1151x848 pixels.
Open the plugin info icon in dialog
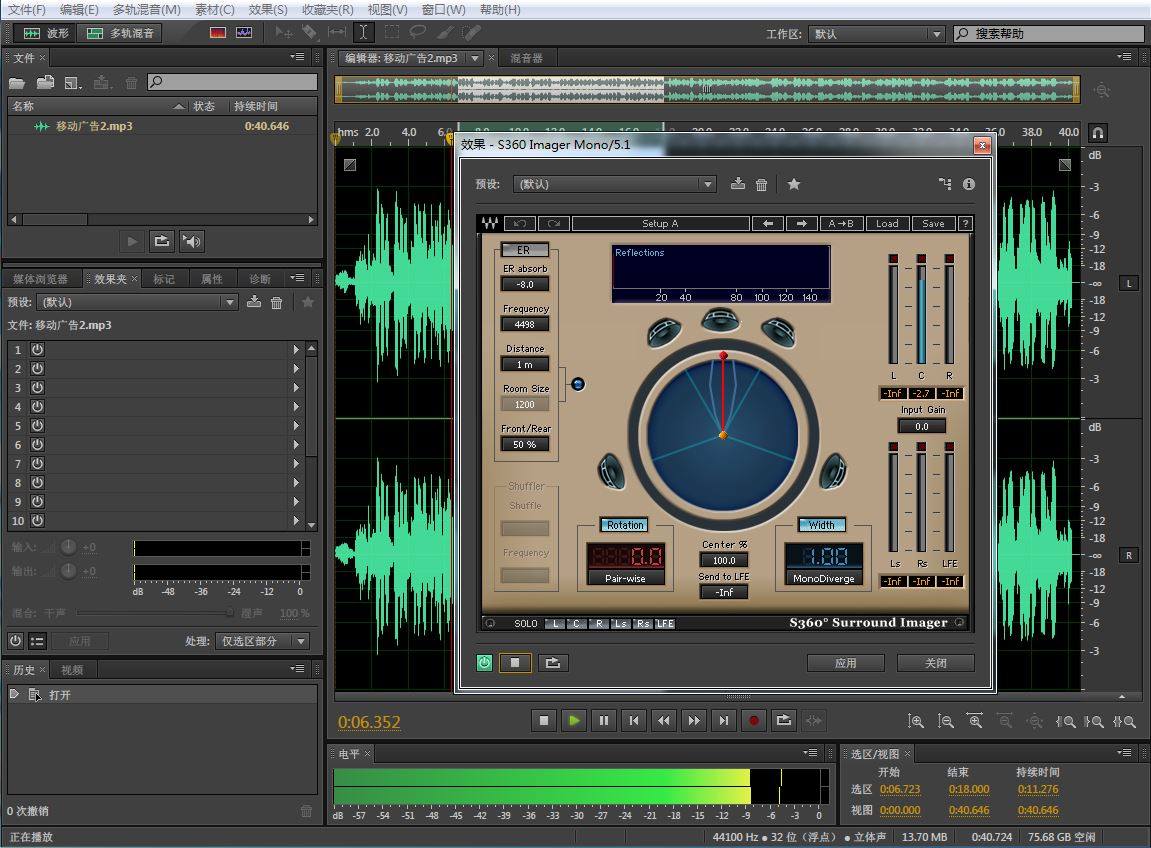pyautogui.click(x=968, y=184)
